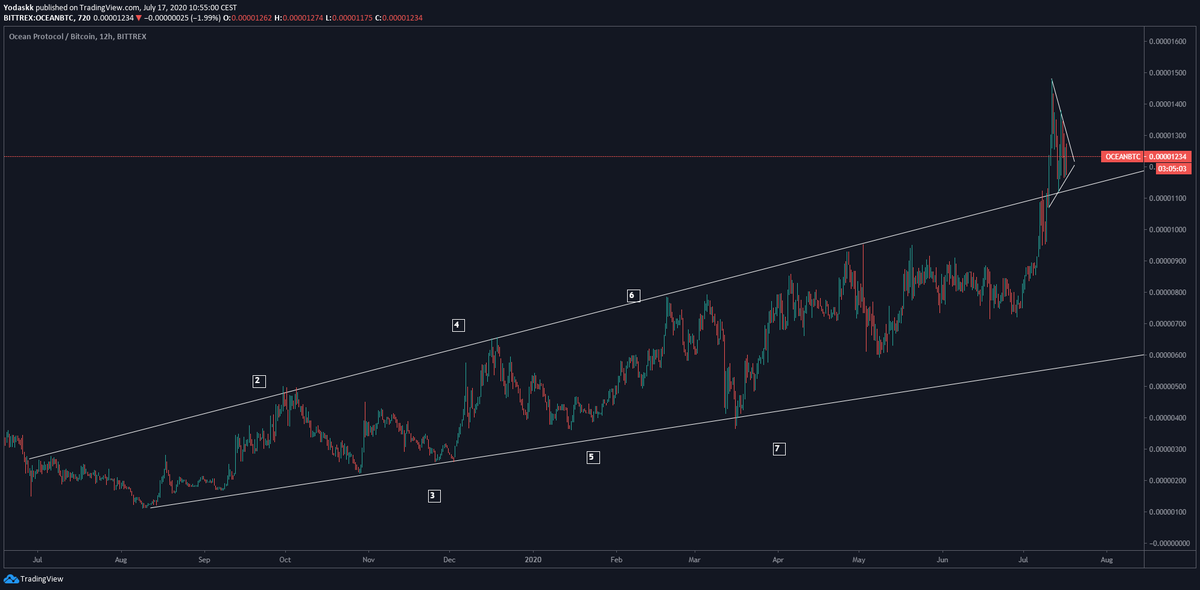Expand the O open price value

coord(253,17)
